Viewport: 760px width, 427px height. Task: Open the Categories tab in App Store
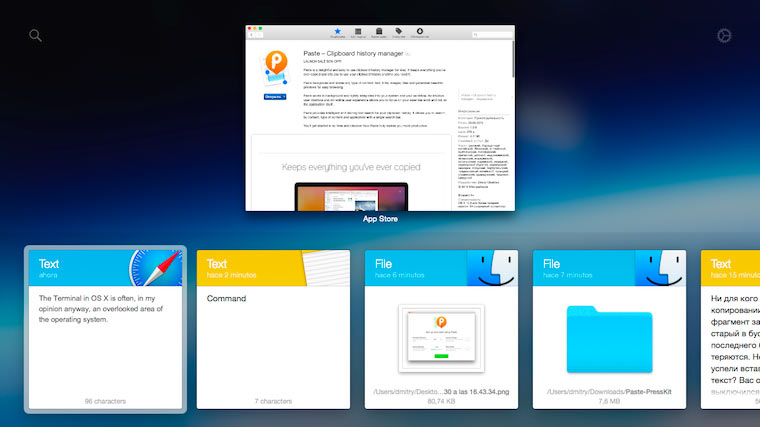coord(379,32)
